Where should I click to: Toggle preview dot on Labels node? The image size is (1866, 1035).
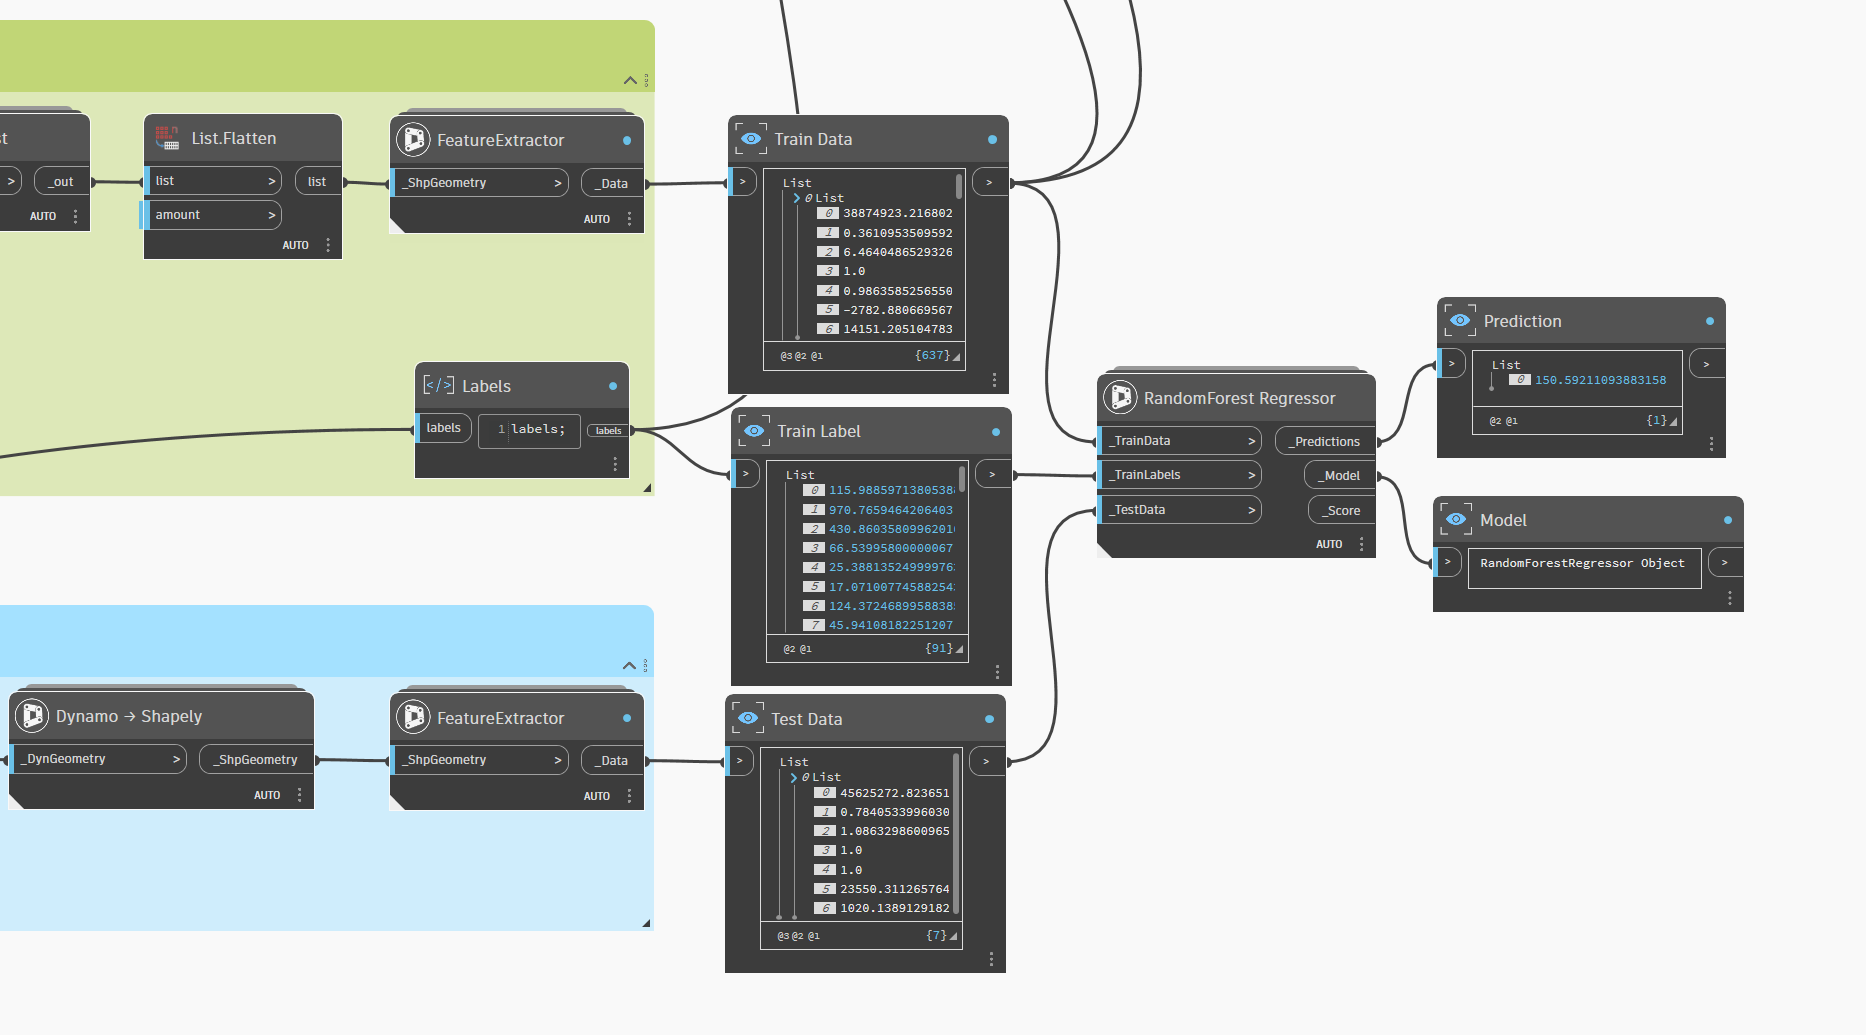[613, 386]
